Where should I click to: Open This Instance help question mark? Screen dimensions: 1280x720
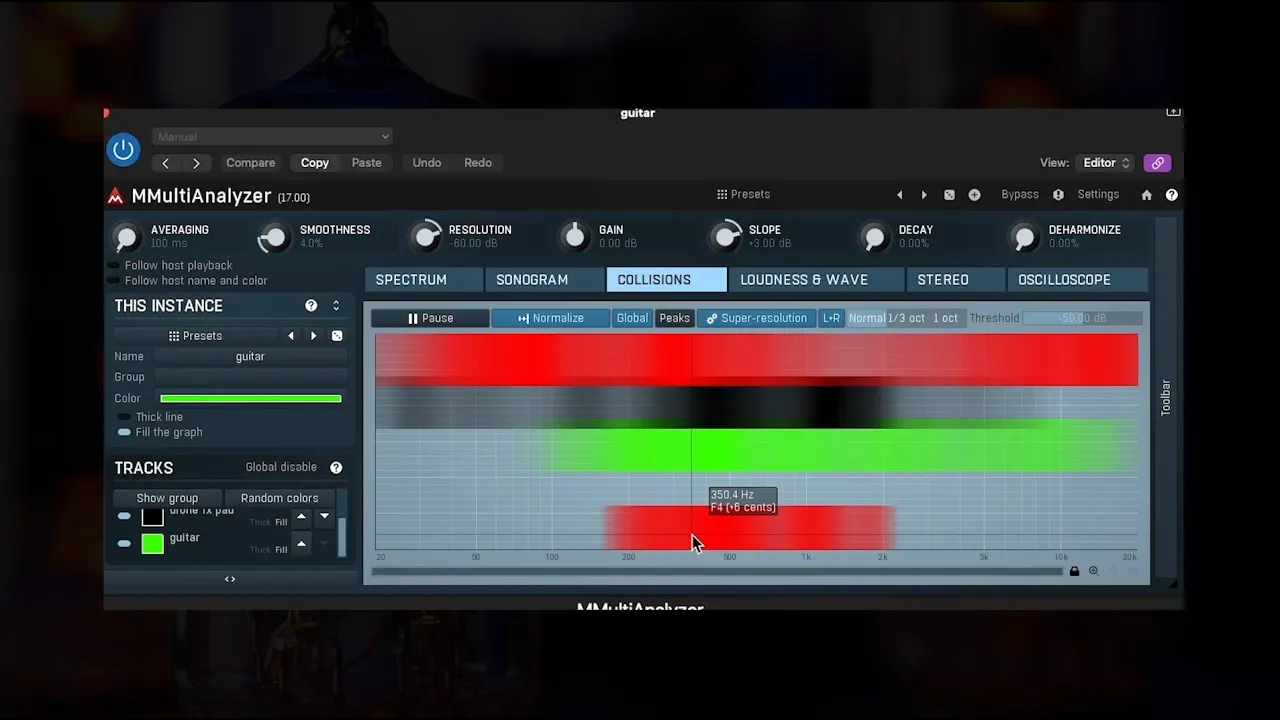pos(311,306)
